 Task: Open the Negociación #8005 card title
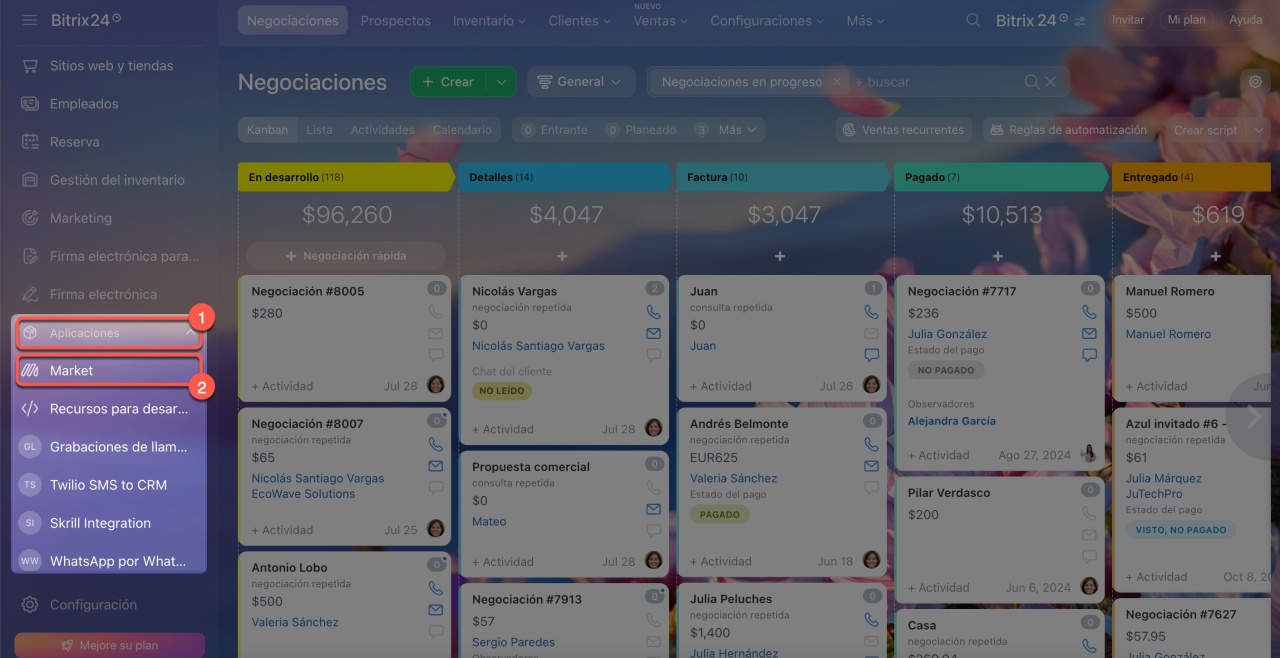(x=308, y=291)
